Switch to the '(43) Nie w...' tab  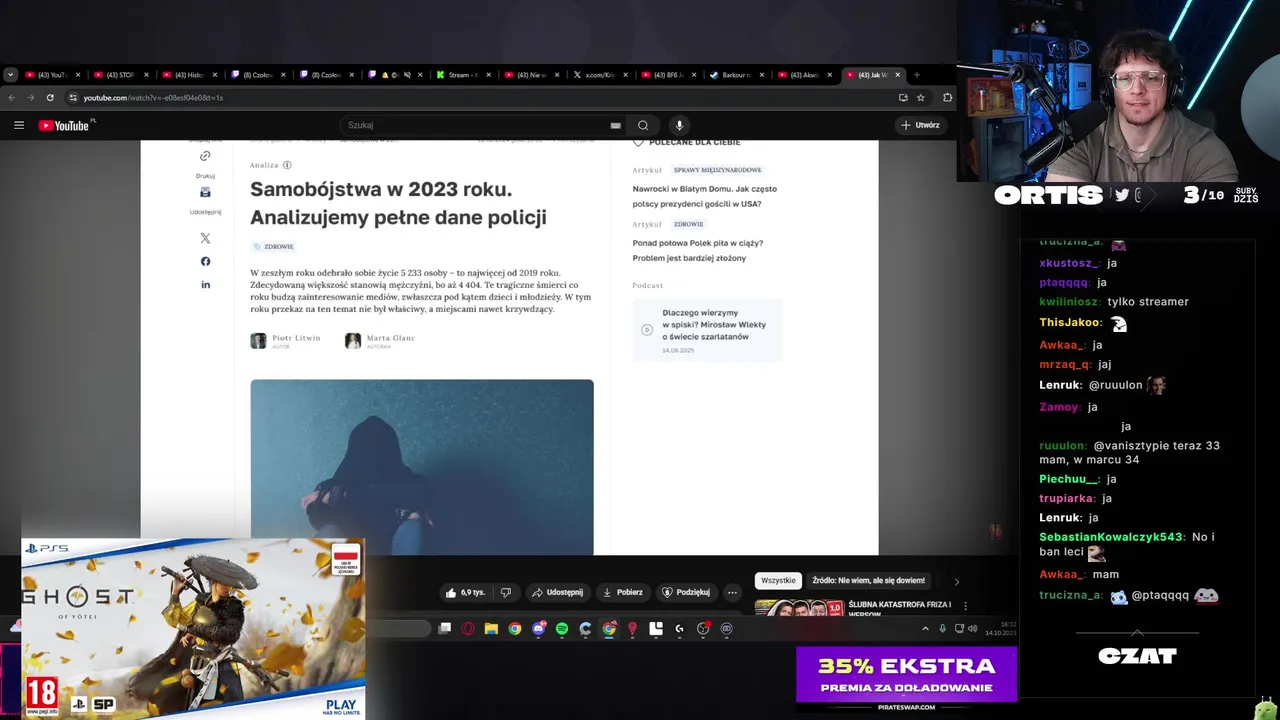533,75
